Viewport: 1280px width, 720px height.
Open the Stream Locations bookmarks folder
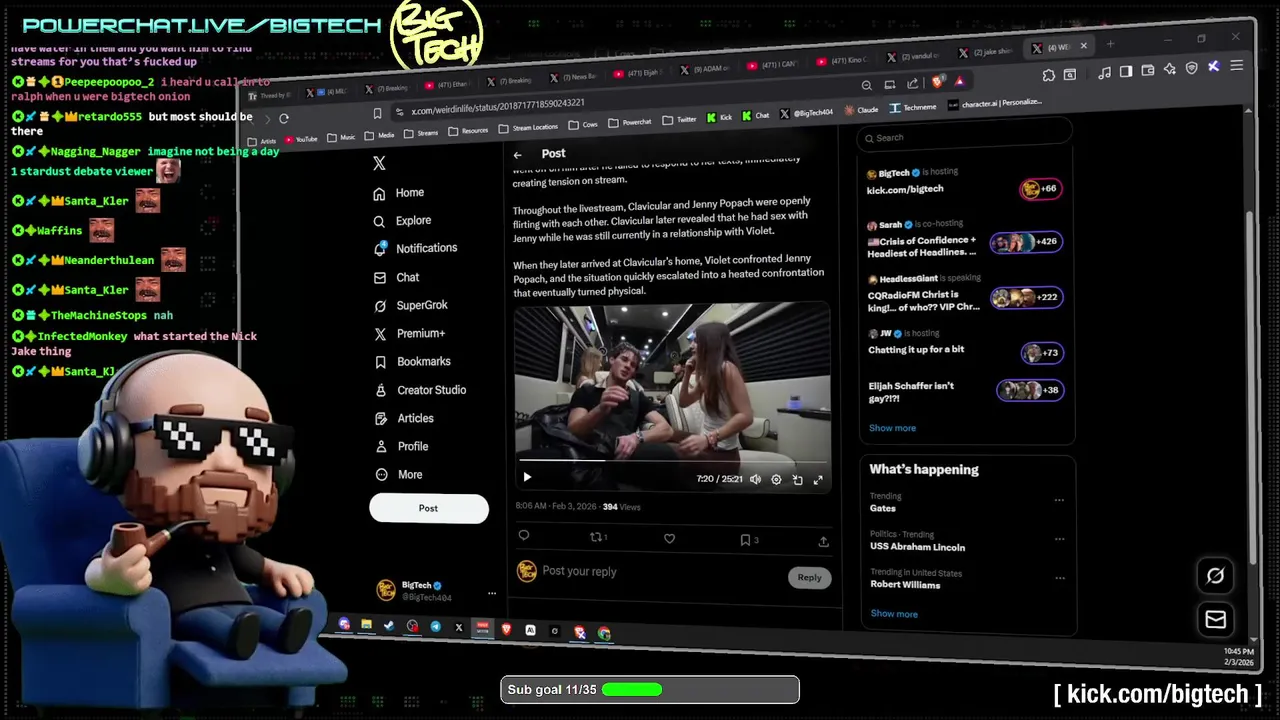tap(527, 128)
